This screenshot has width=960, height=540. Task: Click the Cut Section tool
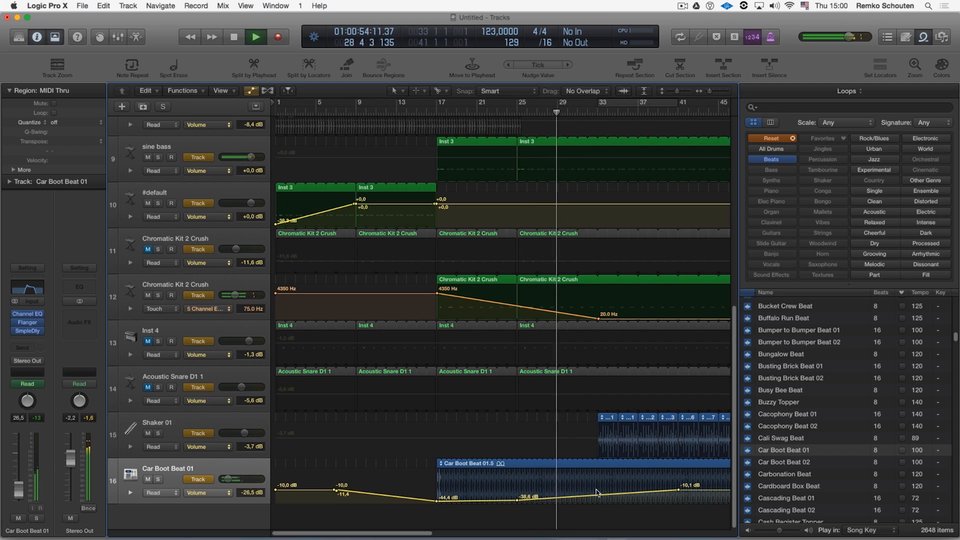(680, 67)
